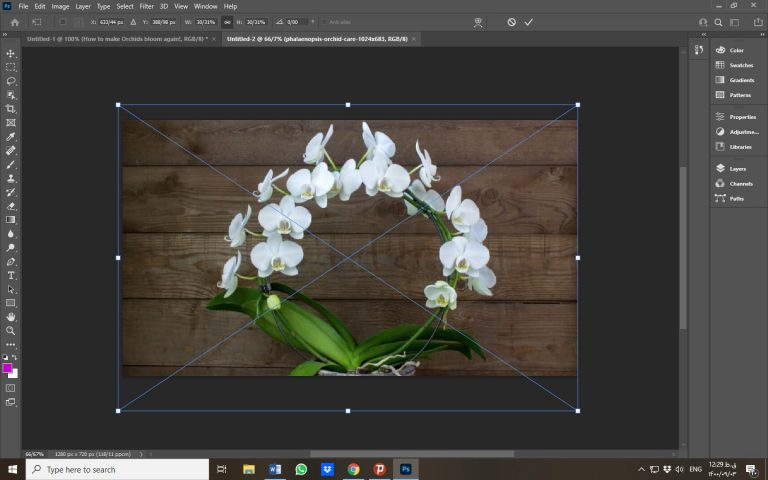Viewport: 768px width, 480px height.
Task: Select the Eraser tool
Action: 11,206
